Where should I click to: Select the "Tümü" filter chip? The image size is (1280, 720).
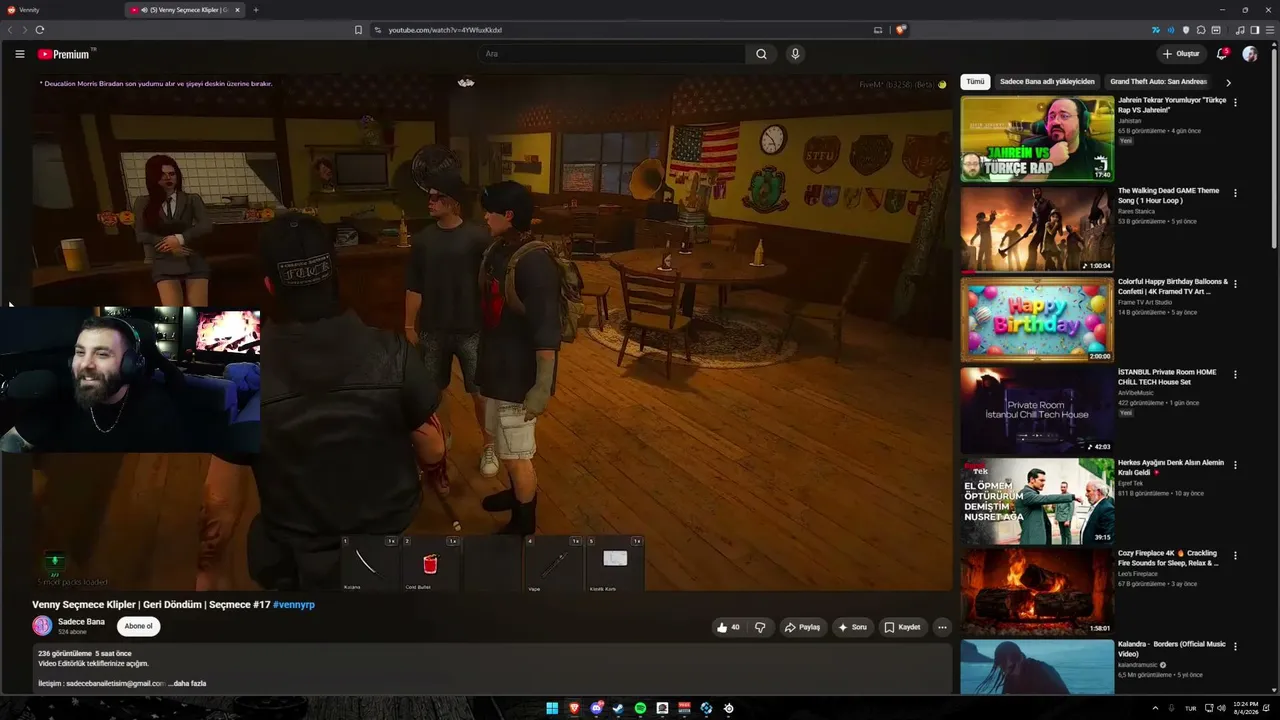(x=975, y=82)
